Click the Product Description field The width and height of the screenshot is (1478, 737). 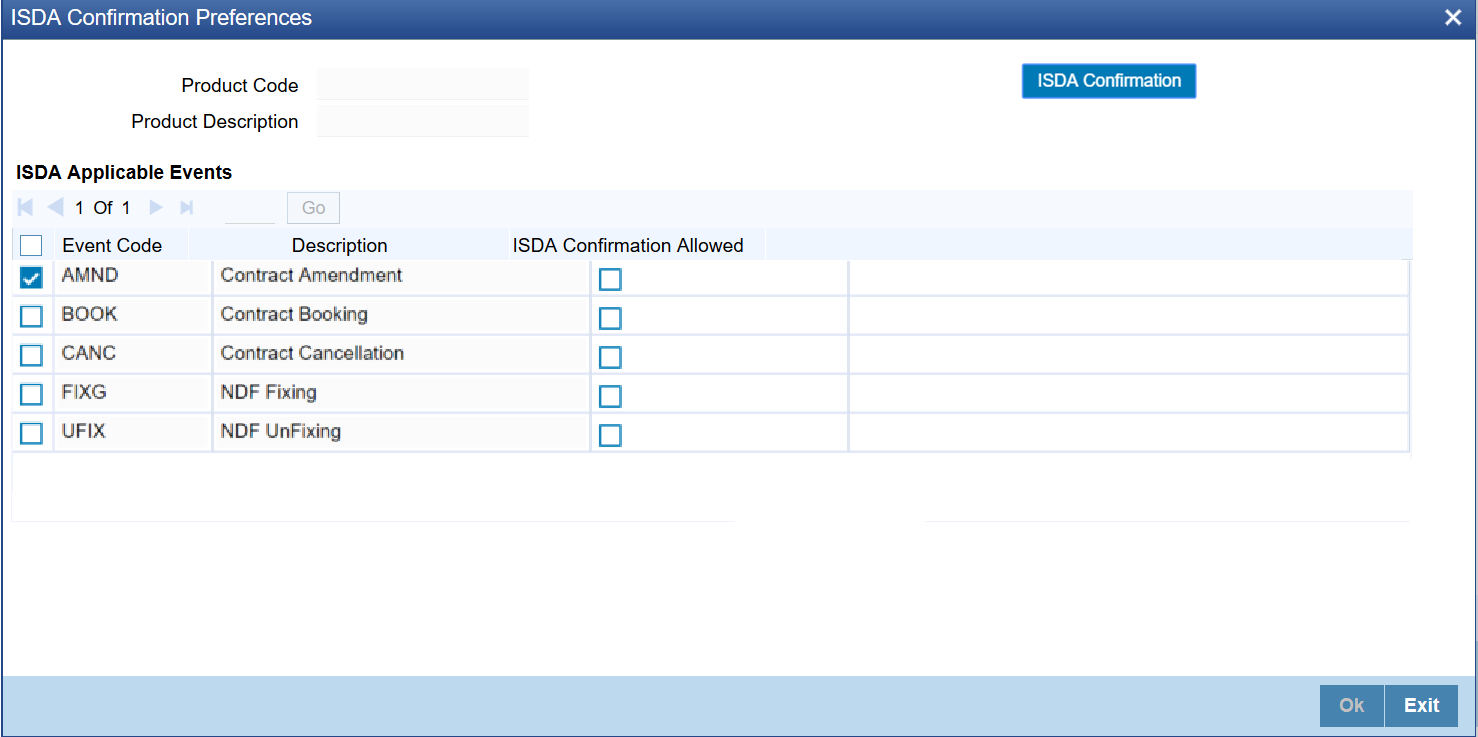pyautogui.click(x=422, y=121)
